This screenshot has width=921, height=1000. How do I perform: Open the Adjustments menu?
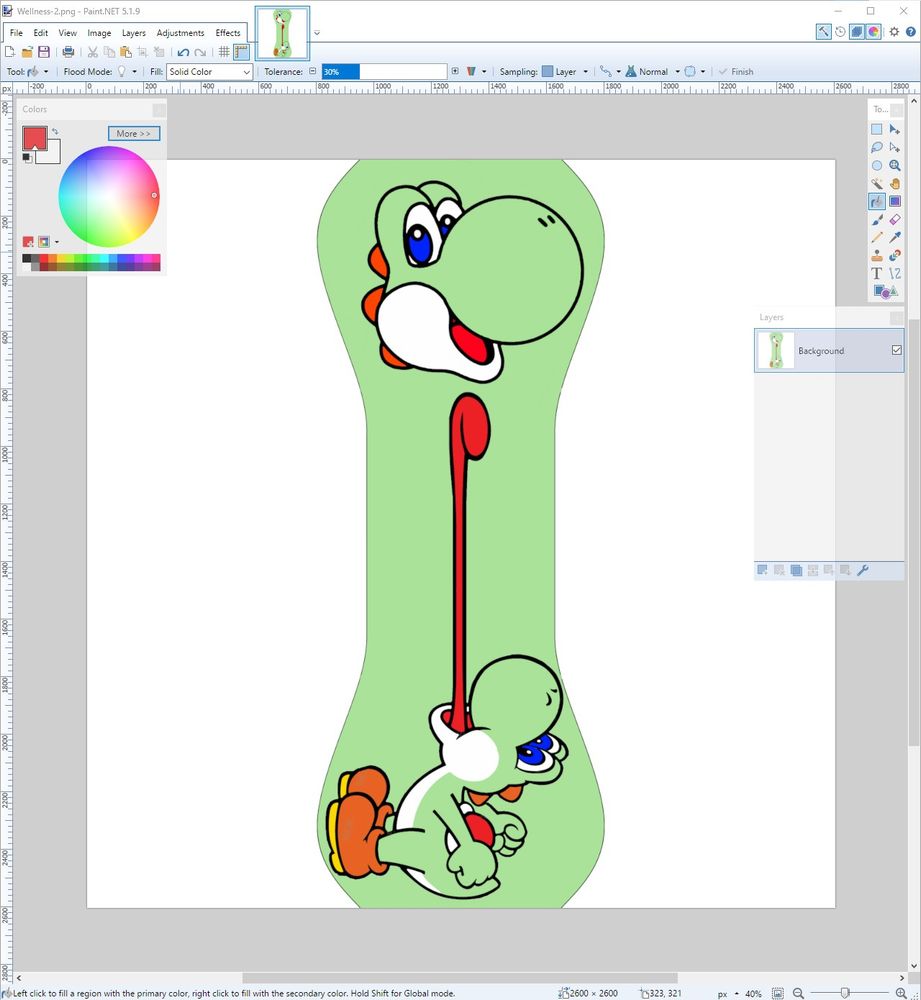180,33
